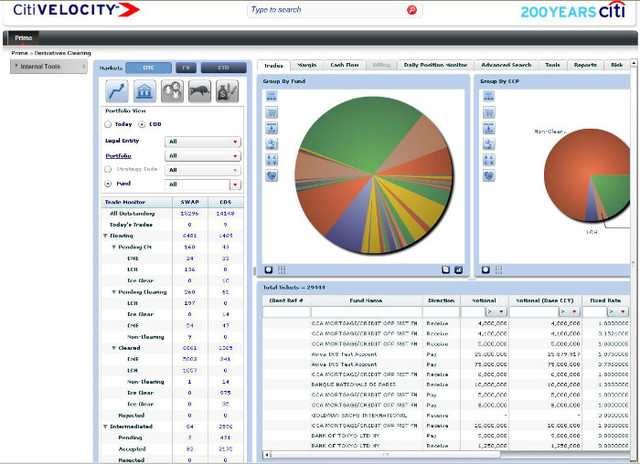The image size is (640, 464).
Task: Open the Strategy Code dropdown
Action: click(203, 170)
